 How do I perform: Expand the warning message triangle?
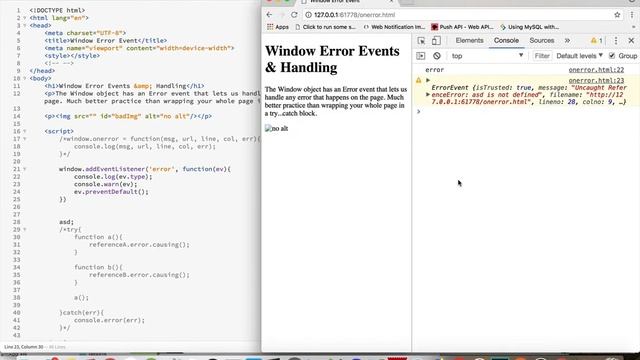pos(428,80)
